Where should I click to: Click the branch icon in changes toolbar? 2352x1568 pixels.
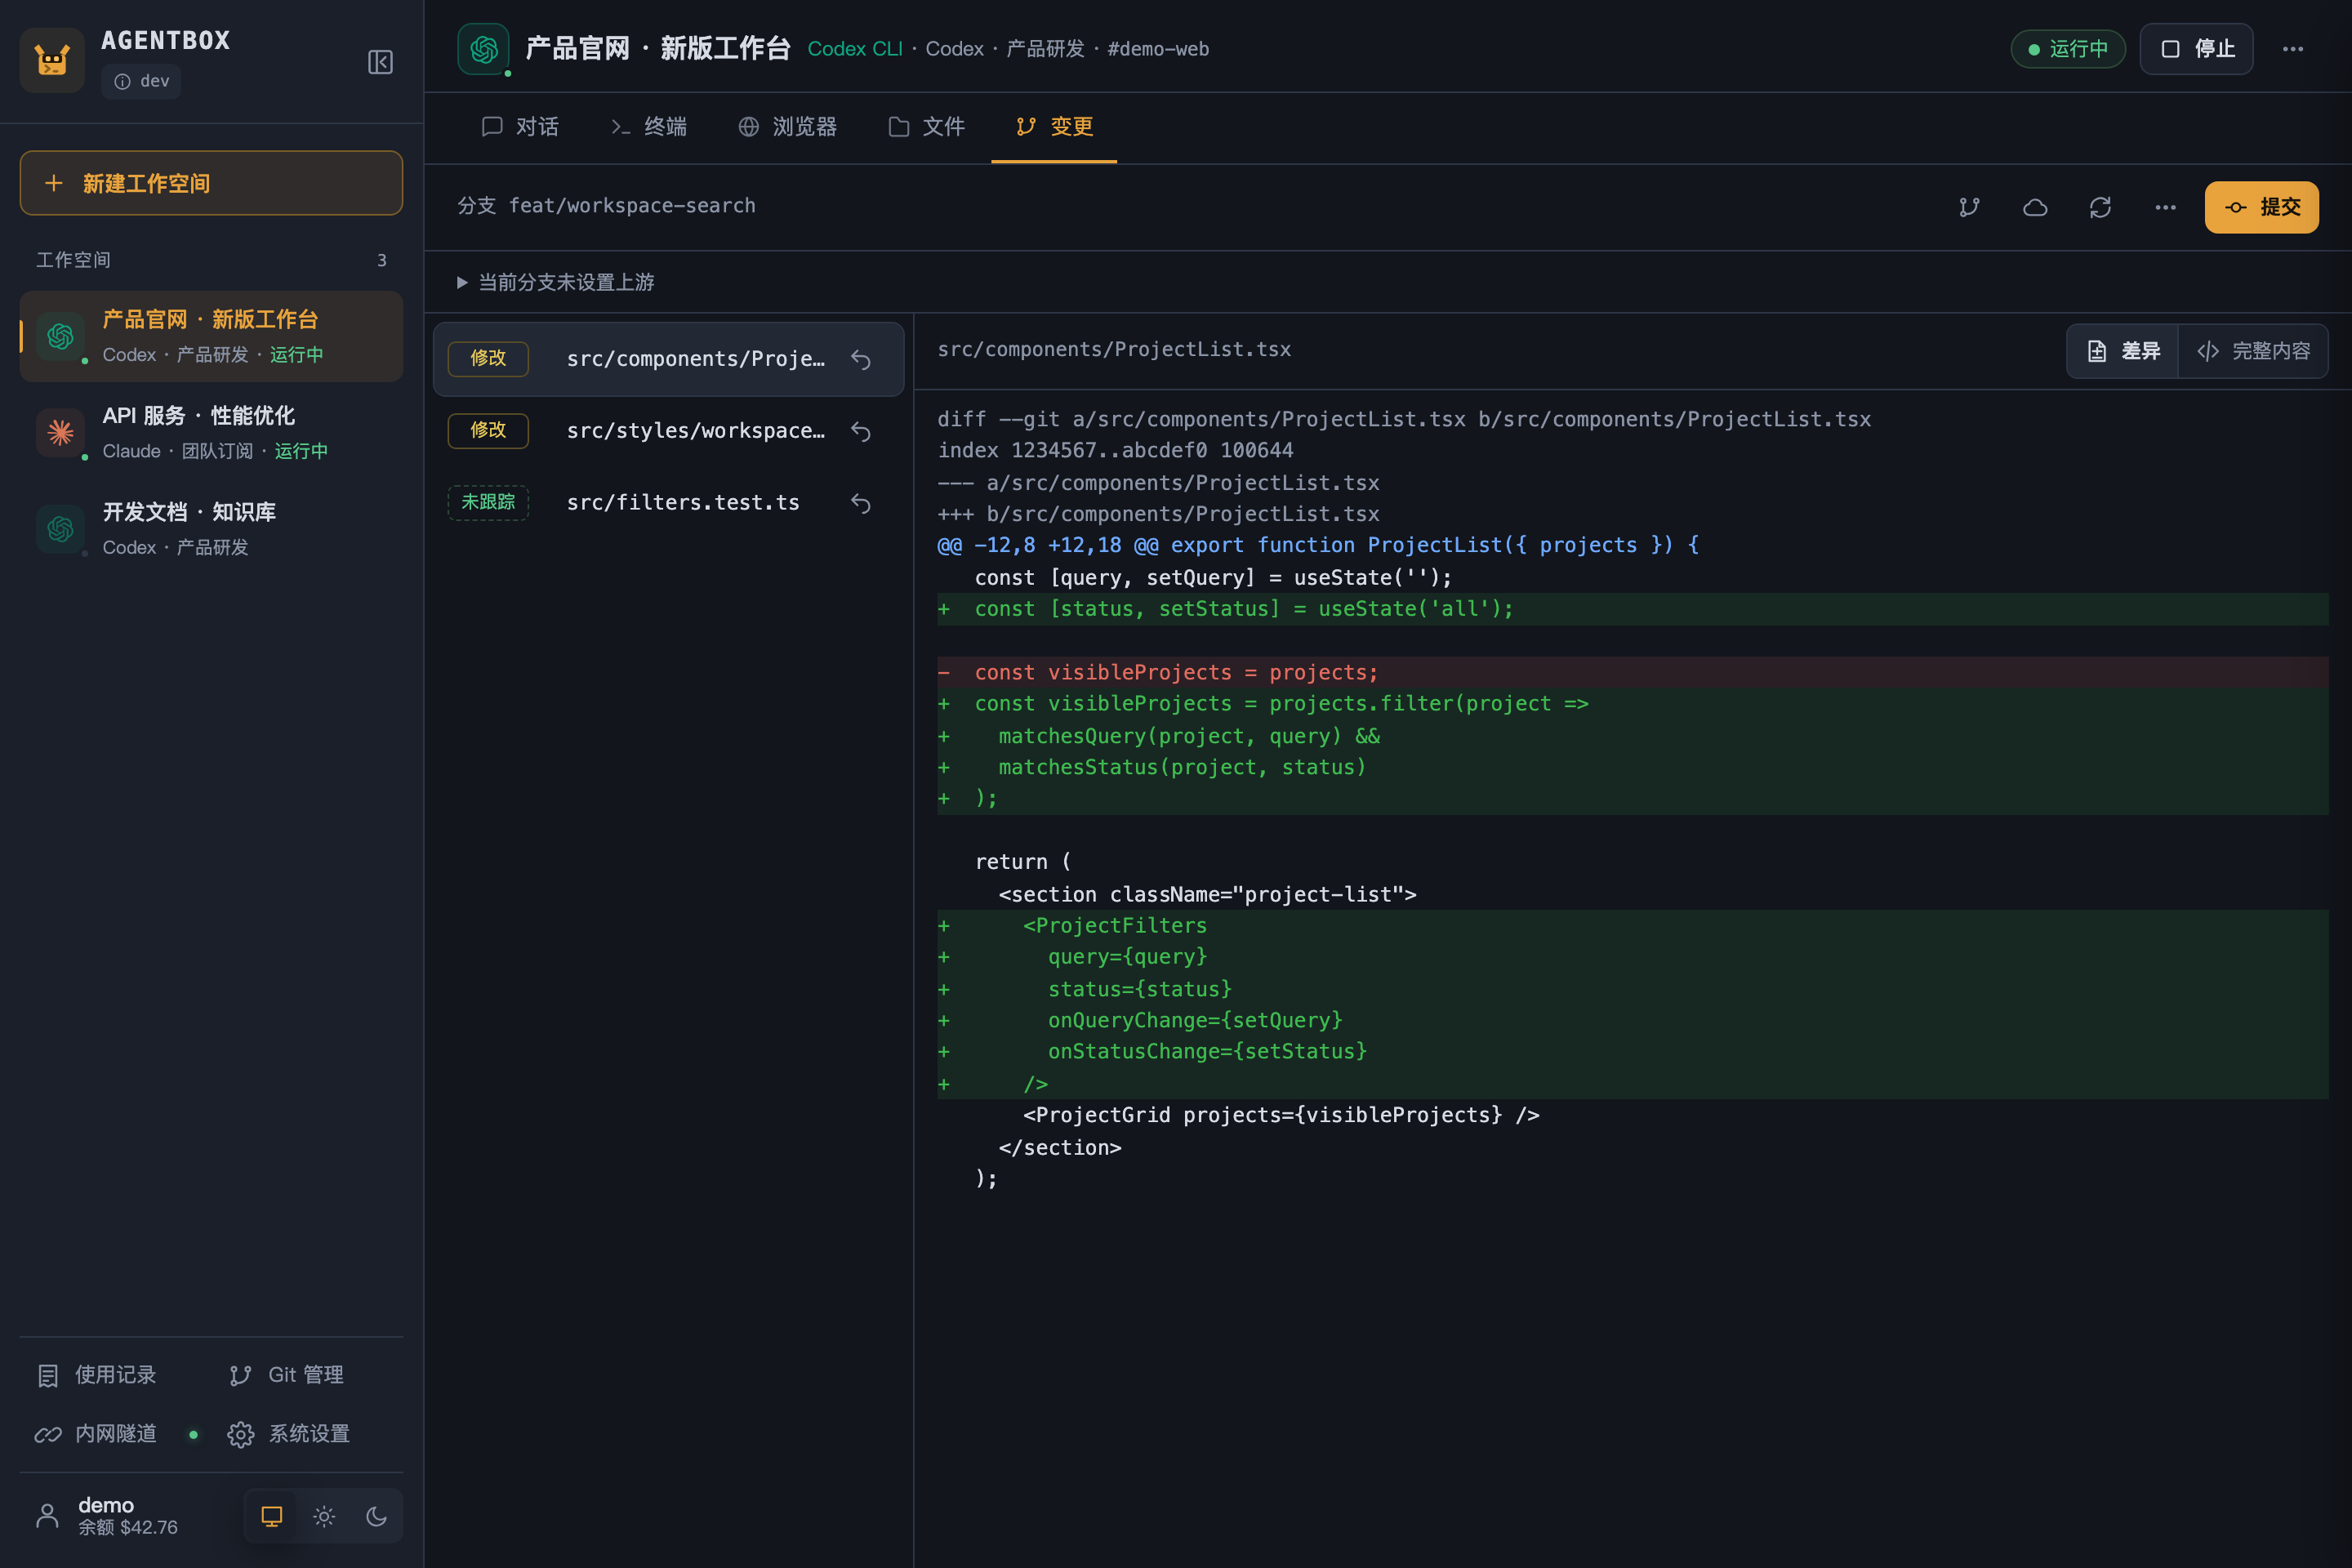1969,207
